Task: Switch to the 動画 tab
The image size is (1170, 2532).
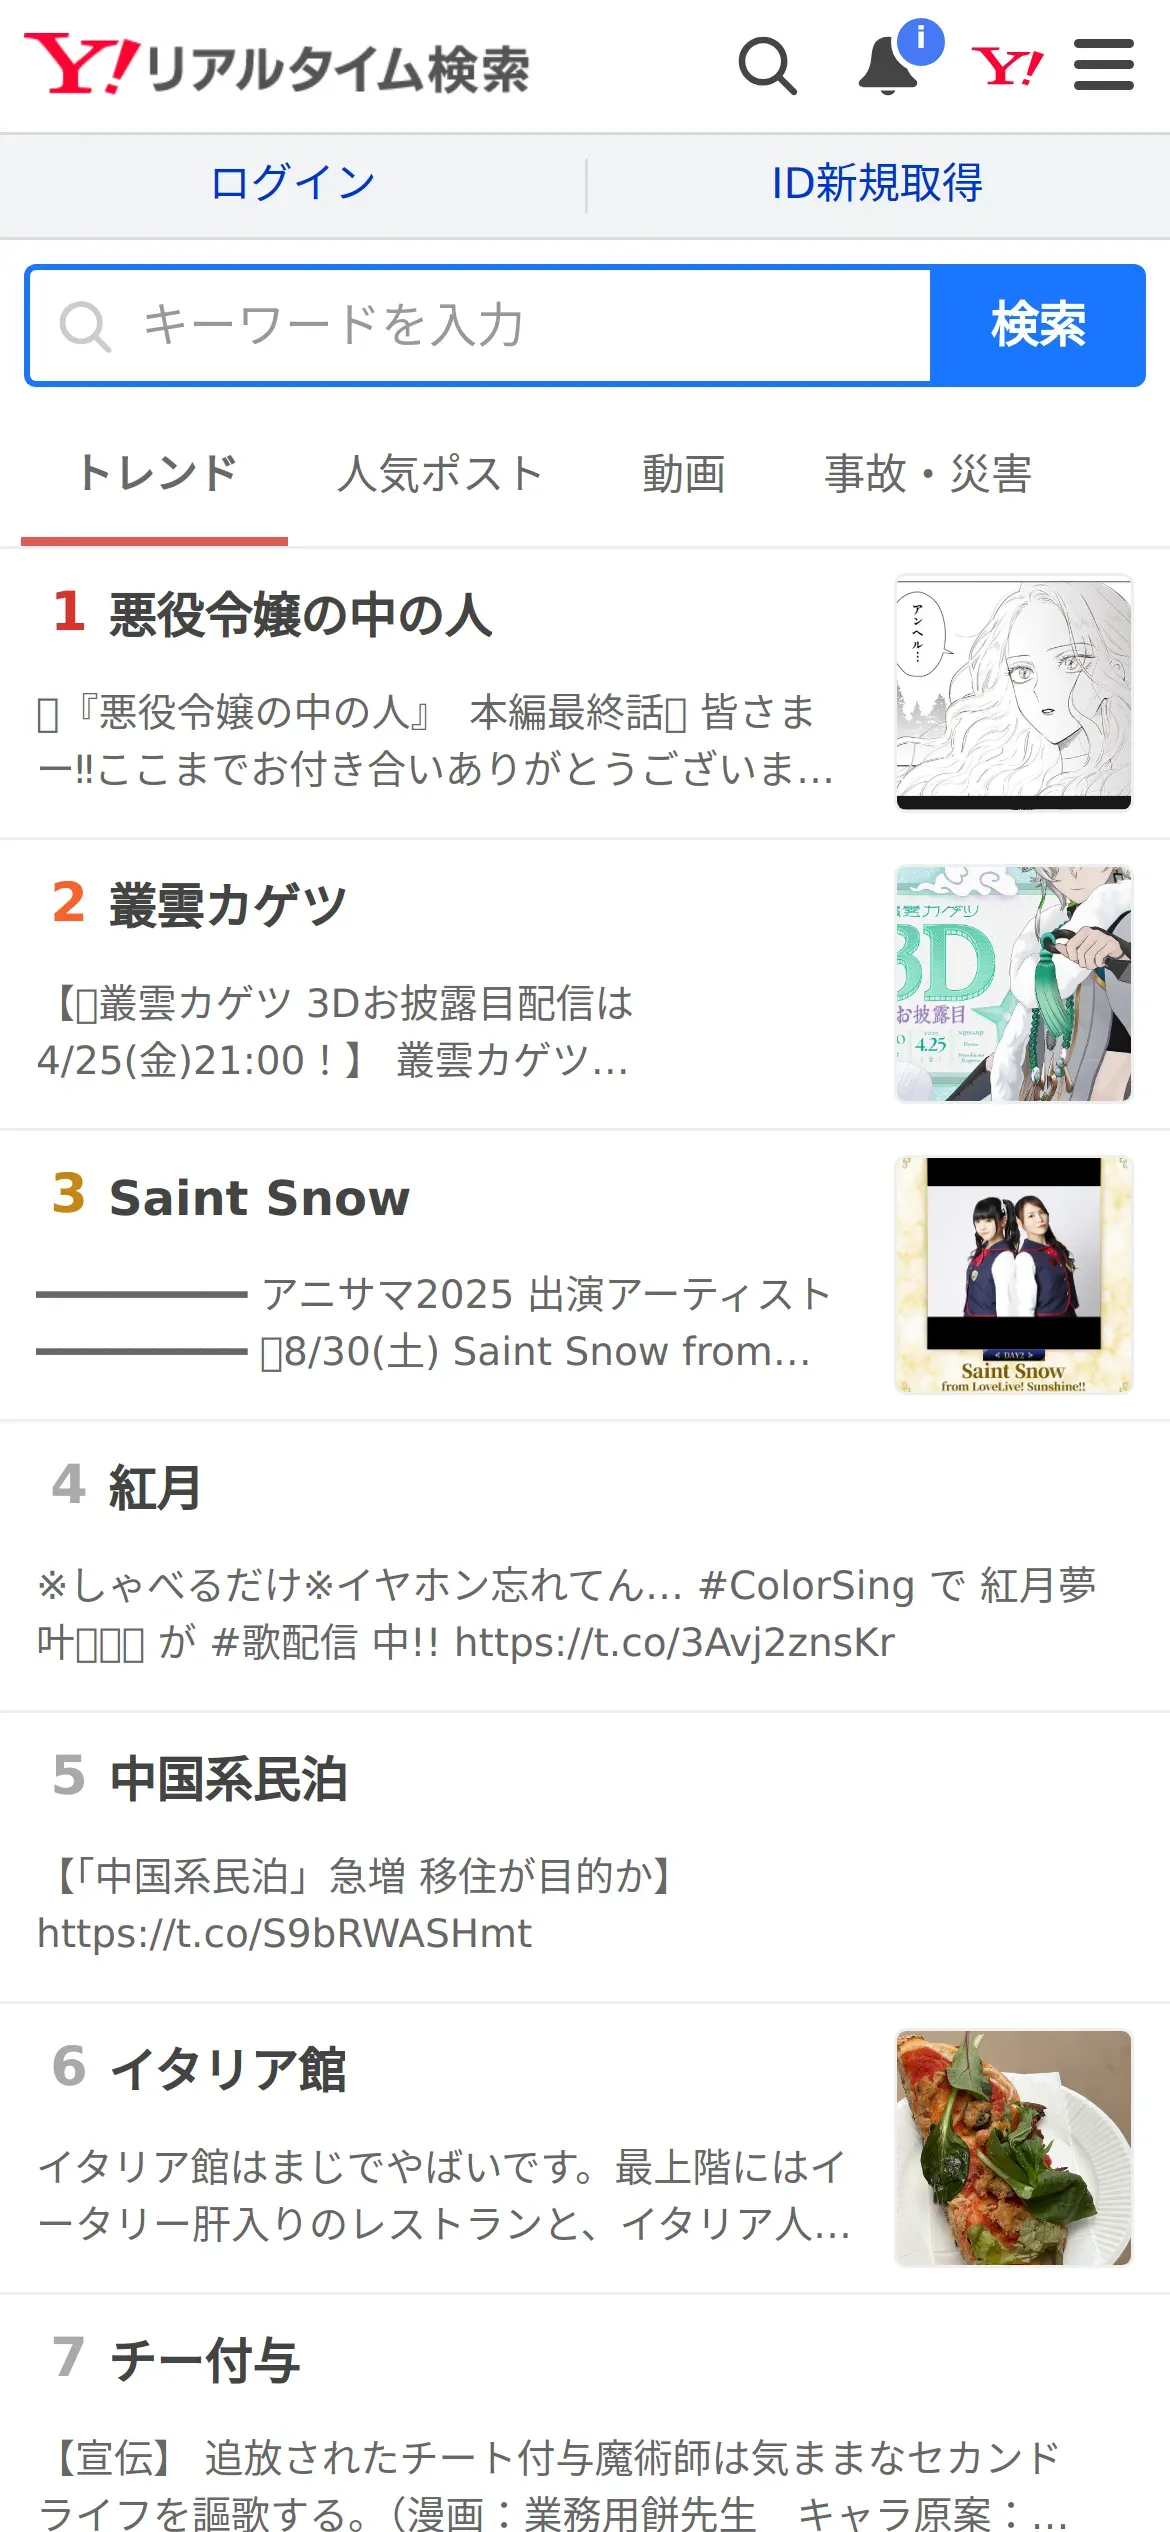Action: 684,474
